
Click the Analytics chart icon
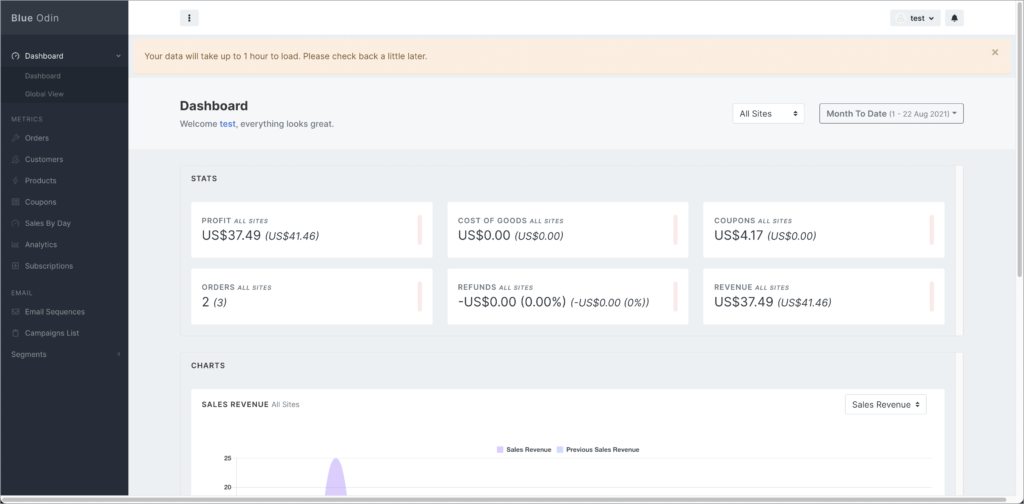pos(16,245)
